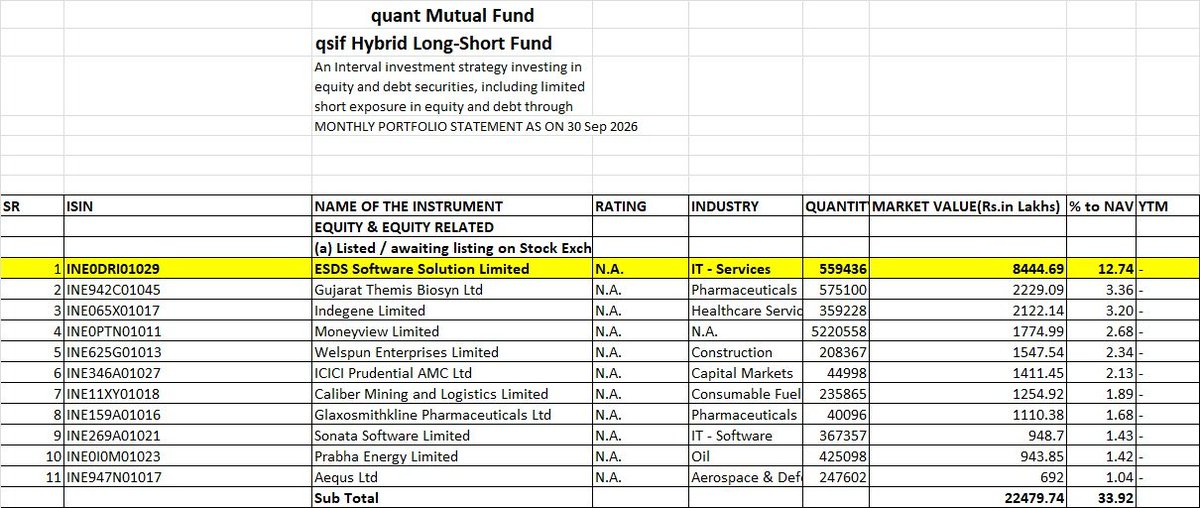Select market value cell '2229.09'
This screenshot has height=508, width=1200.
[968, 289]
